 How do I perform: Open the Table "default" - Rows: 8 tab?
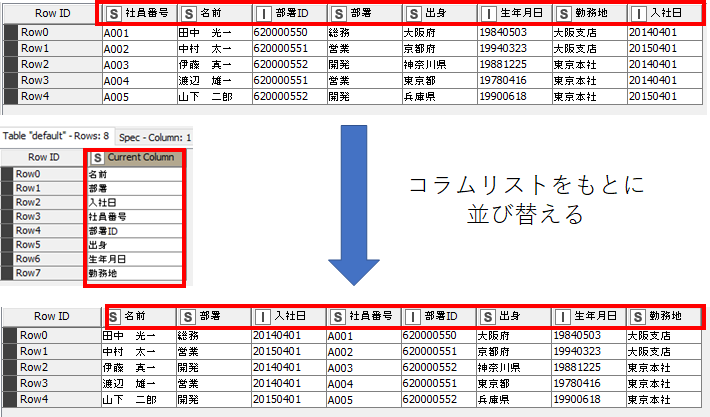[x=56, y=136]
